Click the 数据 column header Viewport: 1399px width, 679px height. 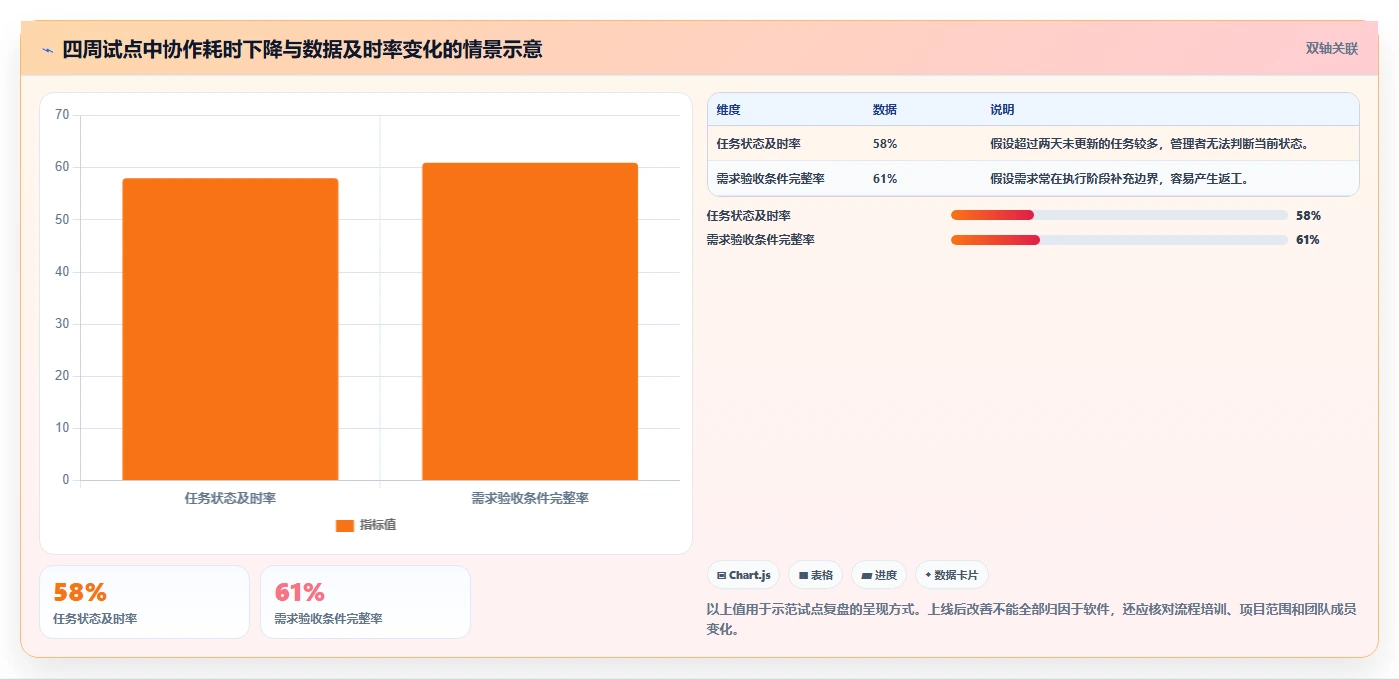(x=885, y=110)
